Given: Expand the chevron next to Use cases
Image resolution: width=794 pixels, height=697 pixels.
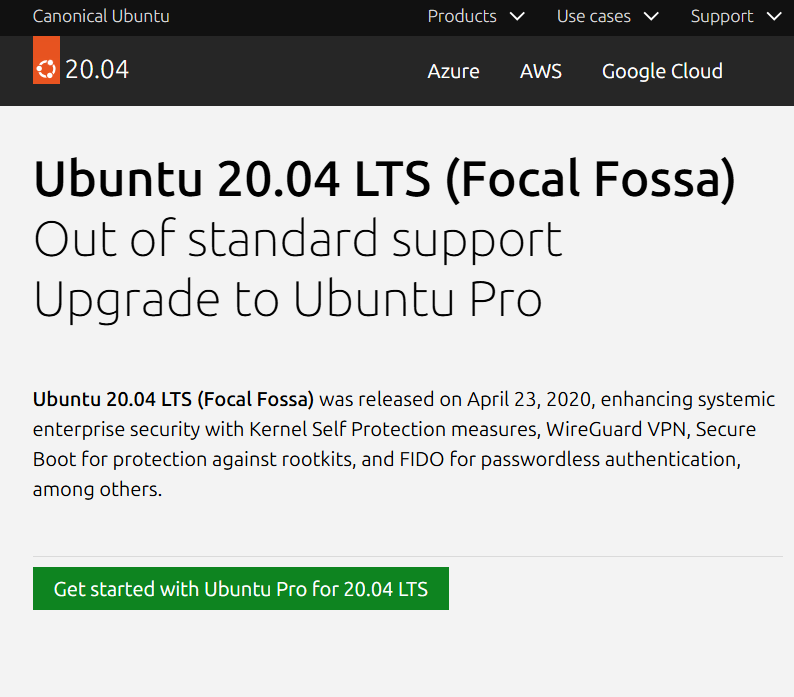Looking at the screenshot, I should point(651,17).
